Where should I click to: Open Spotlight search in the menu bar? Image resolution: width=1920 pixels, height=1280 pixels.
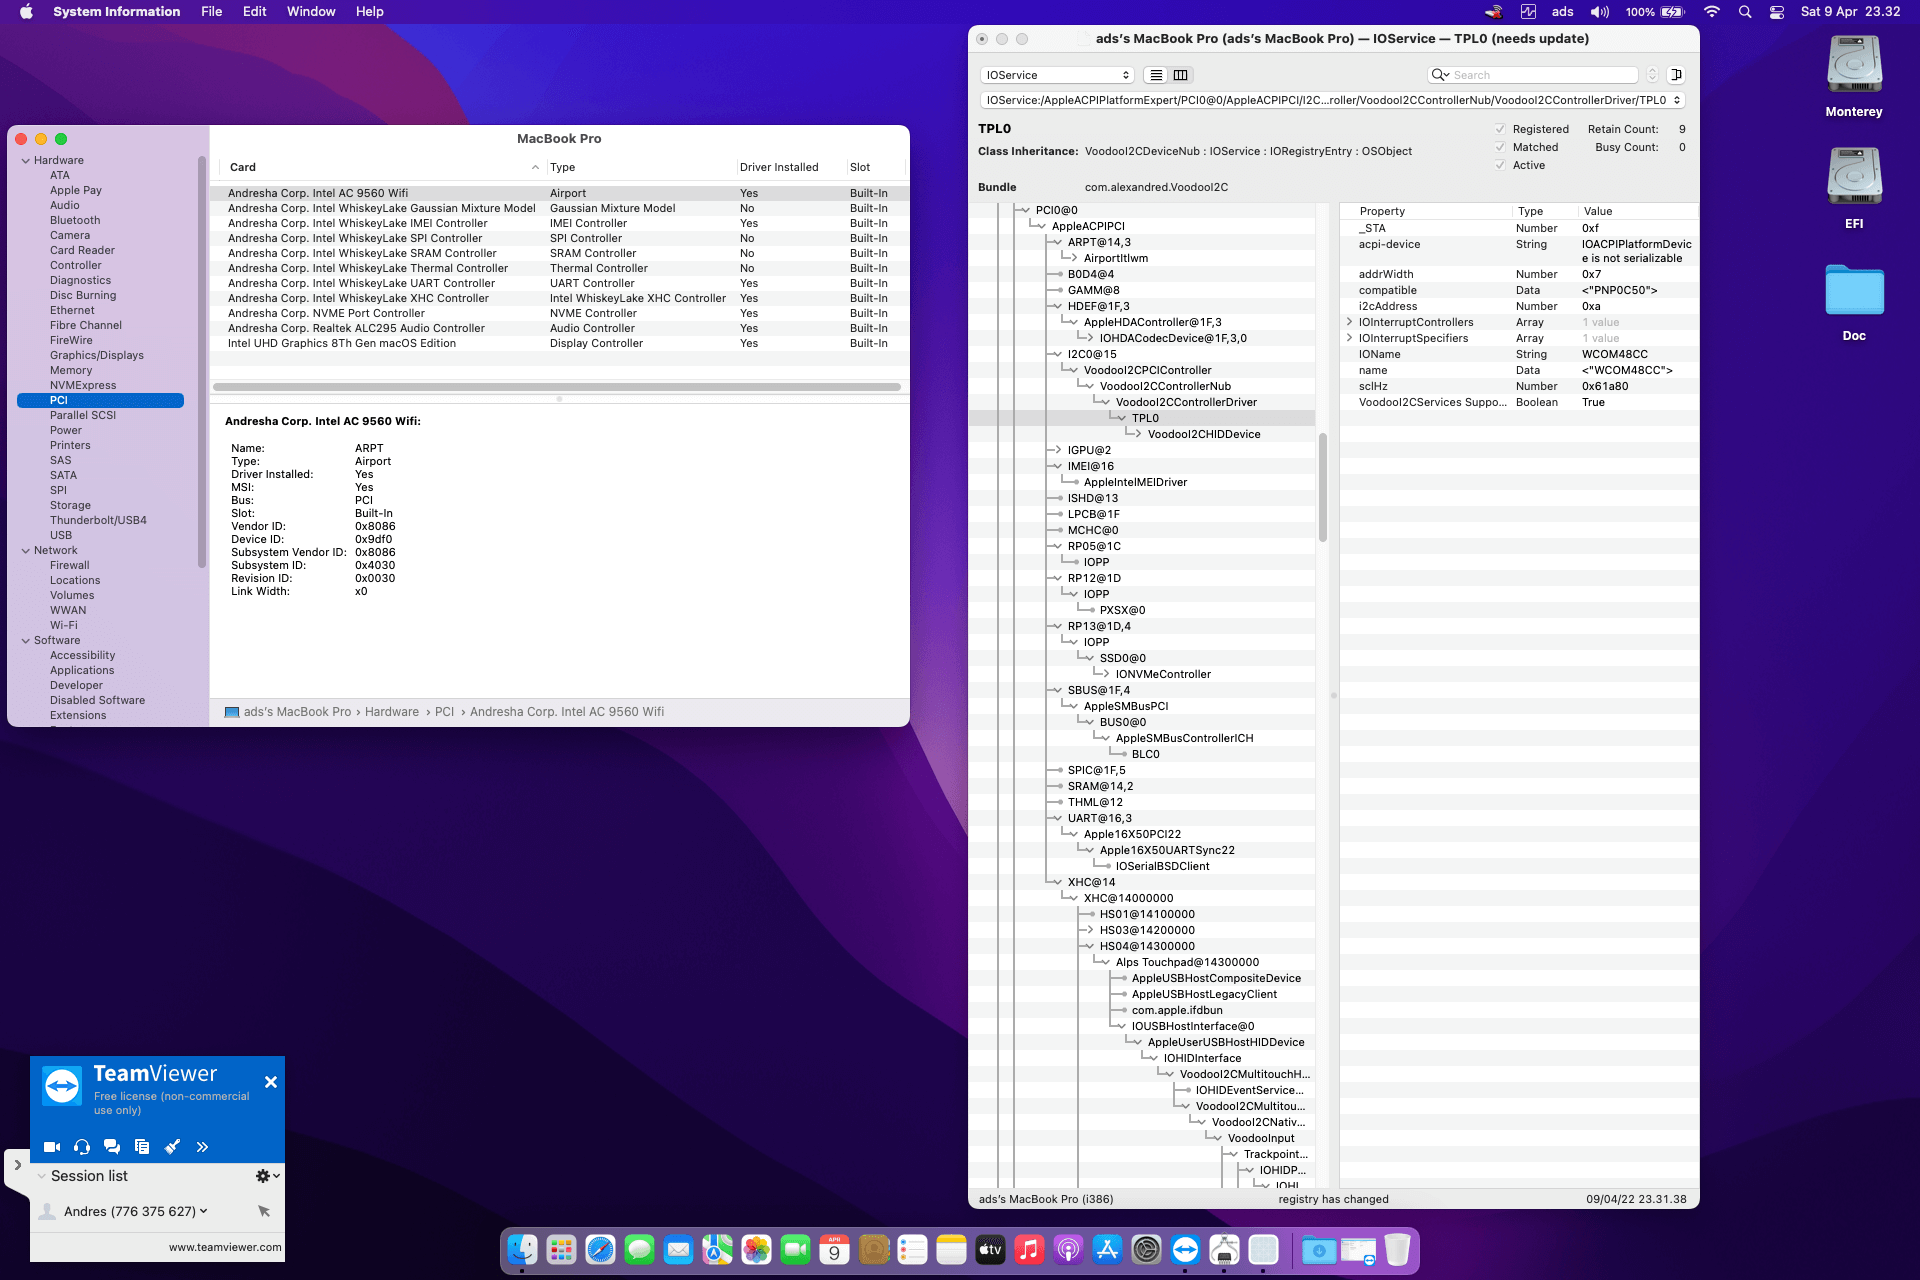[1745, 12]
